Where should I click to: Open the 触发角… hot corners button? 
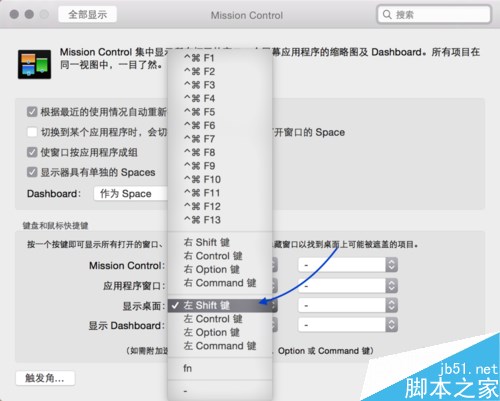point(45,378)
